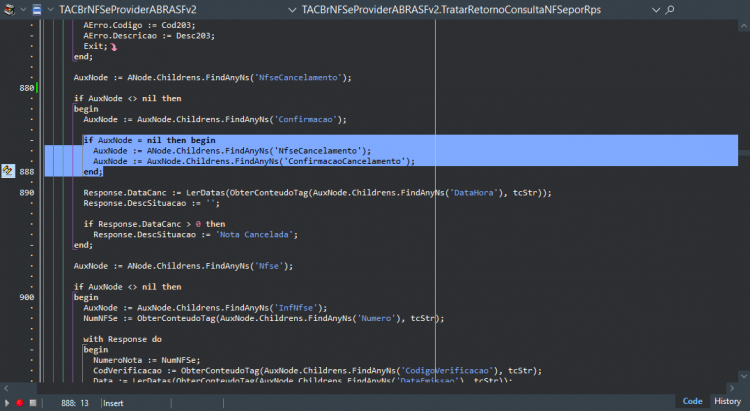Click the 'InfNfse' string literal

point(296,308)
